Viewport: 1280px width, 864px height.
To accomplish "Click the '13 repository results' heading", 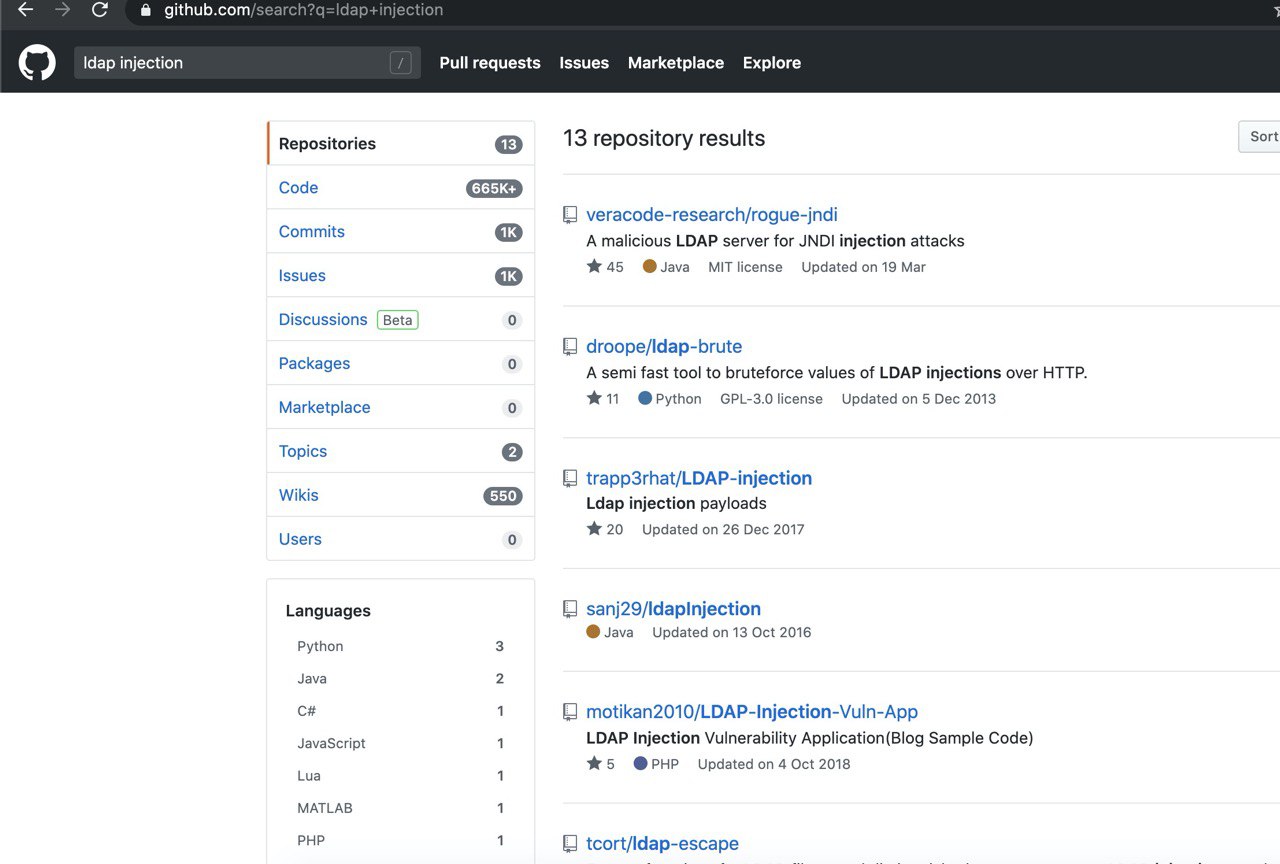I will [664, 138].
